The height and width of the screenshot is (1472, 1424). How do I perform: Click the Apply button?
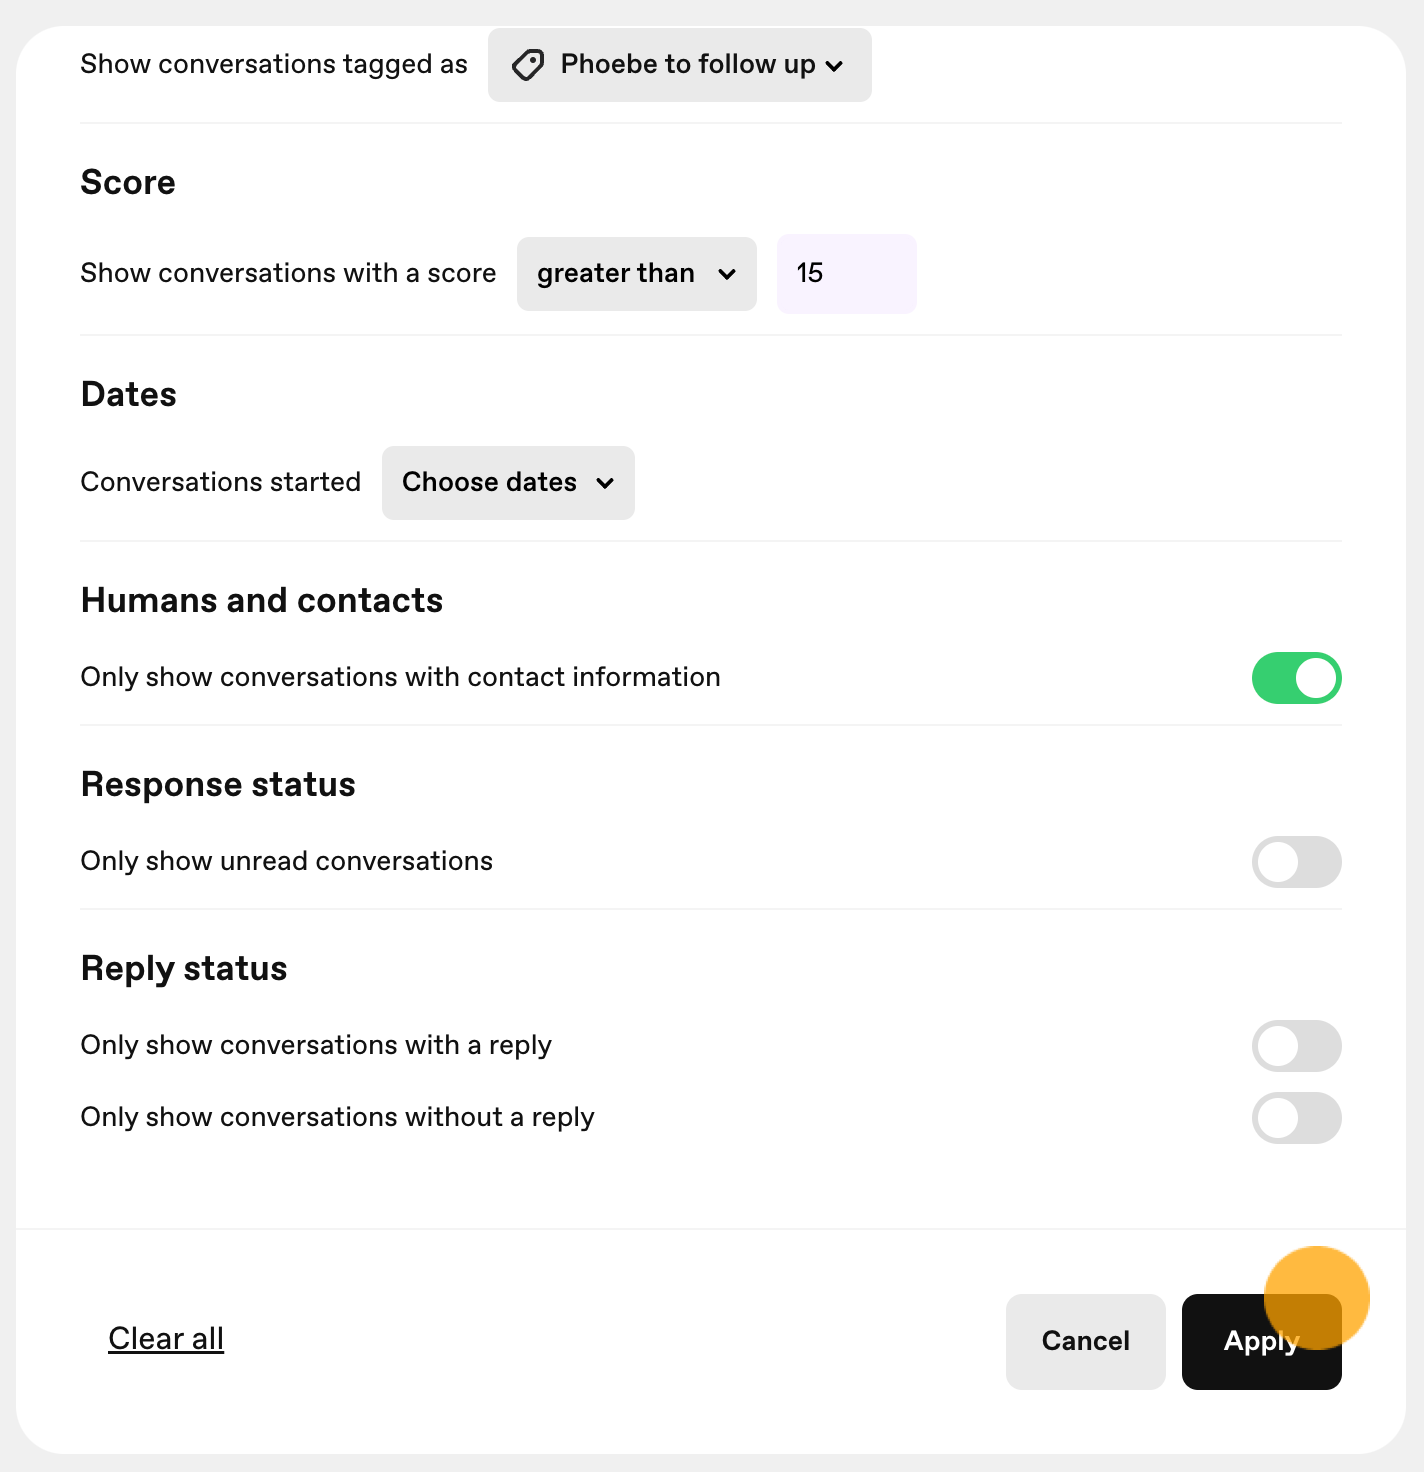[x=1261, y=1341]
